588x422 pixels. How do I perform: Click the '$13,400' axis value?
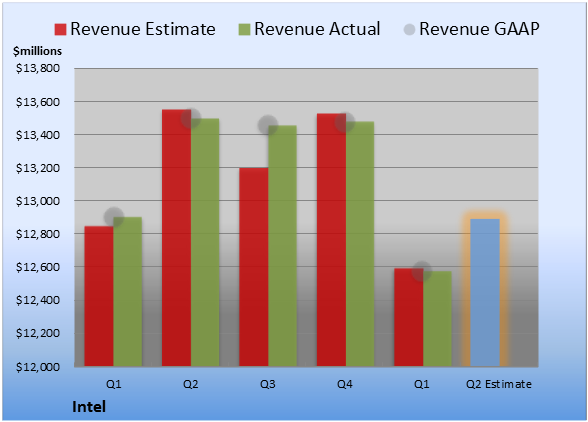[x=38, y=135]
